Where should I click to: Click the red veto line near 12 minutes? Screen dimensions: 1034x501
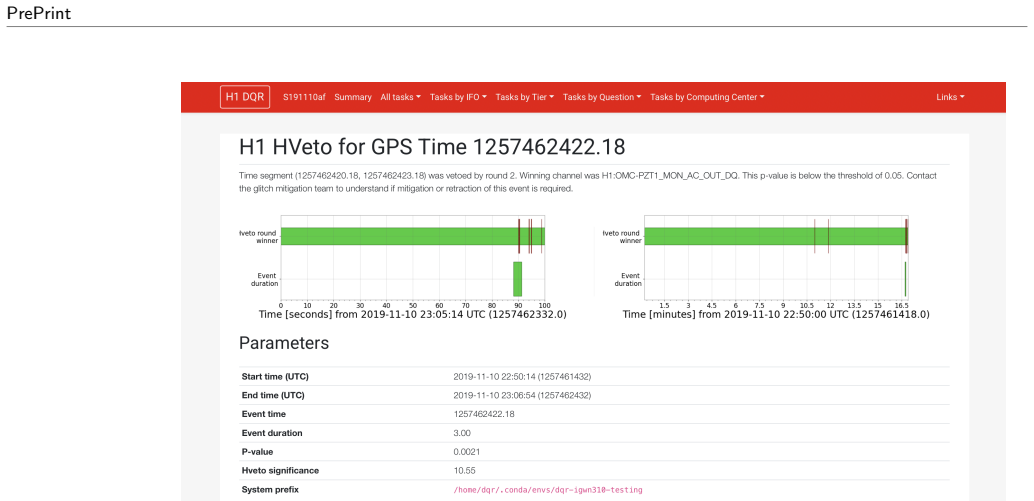pos(828,236)
